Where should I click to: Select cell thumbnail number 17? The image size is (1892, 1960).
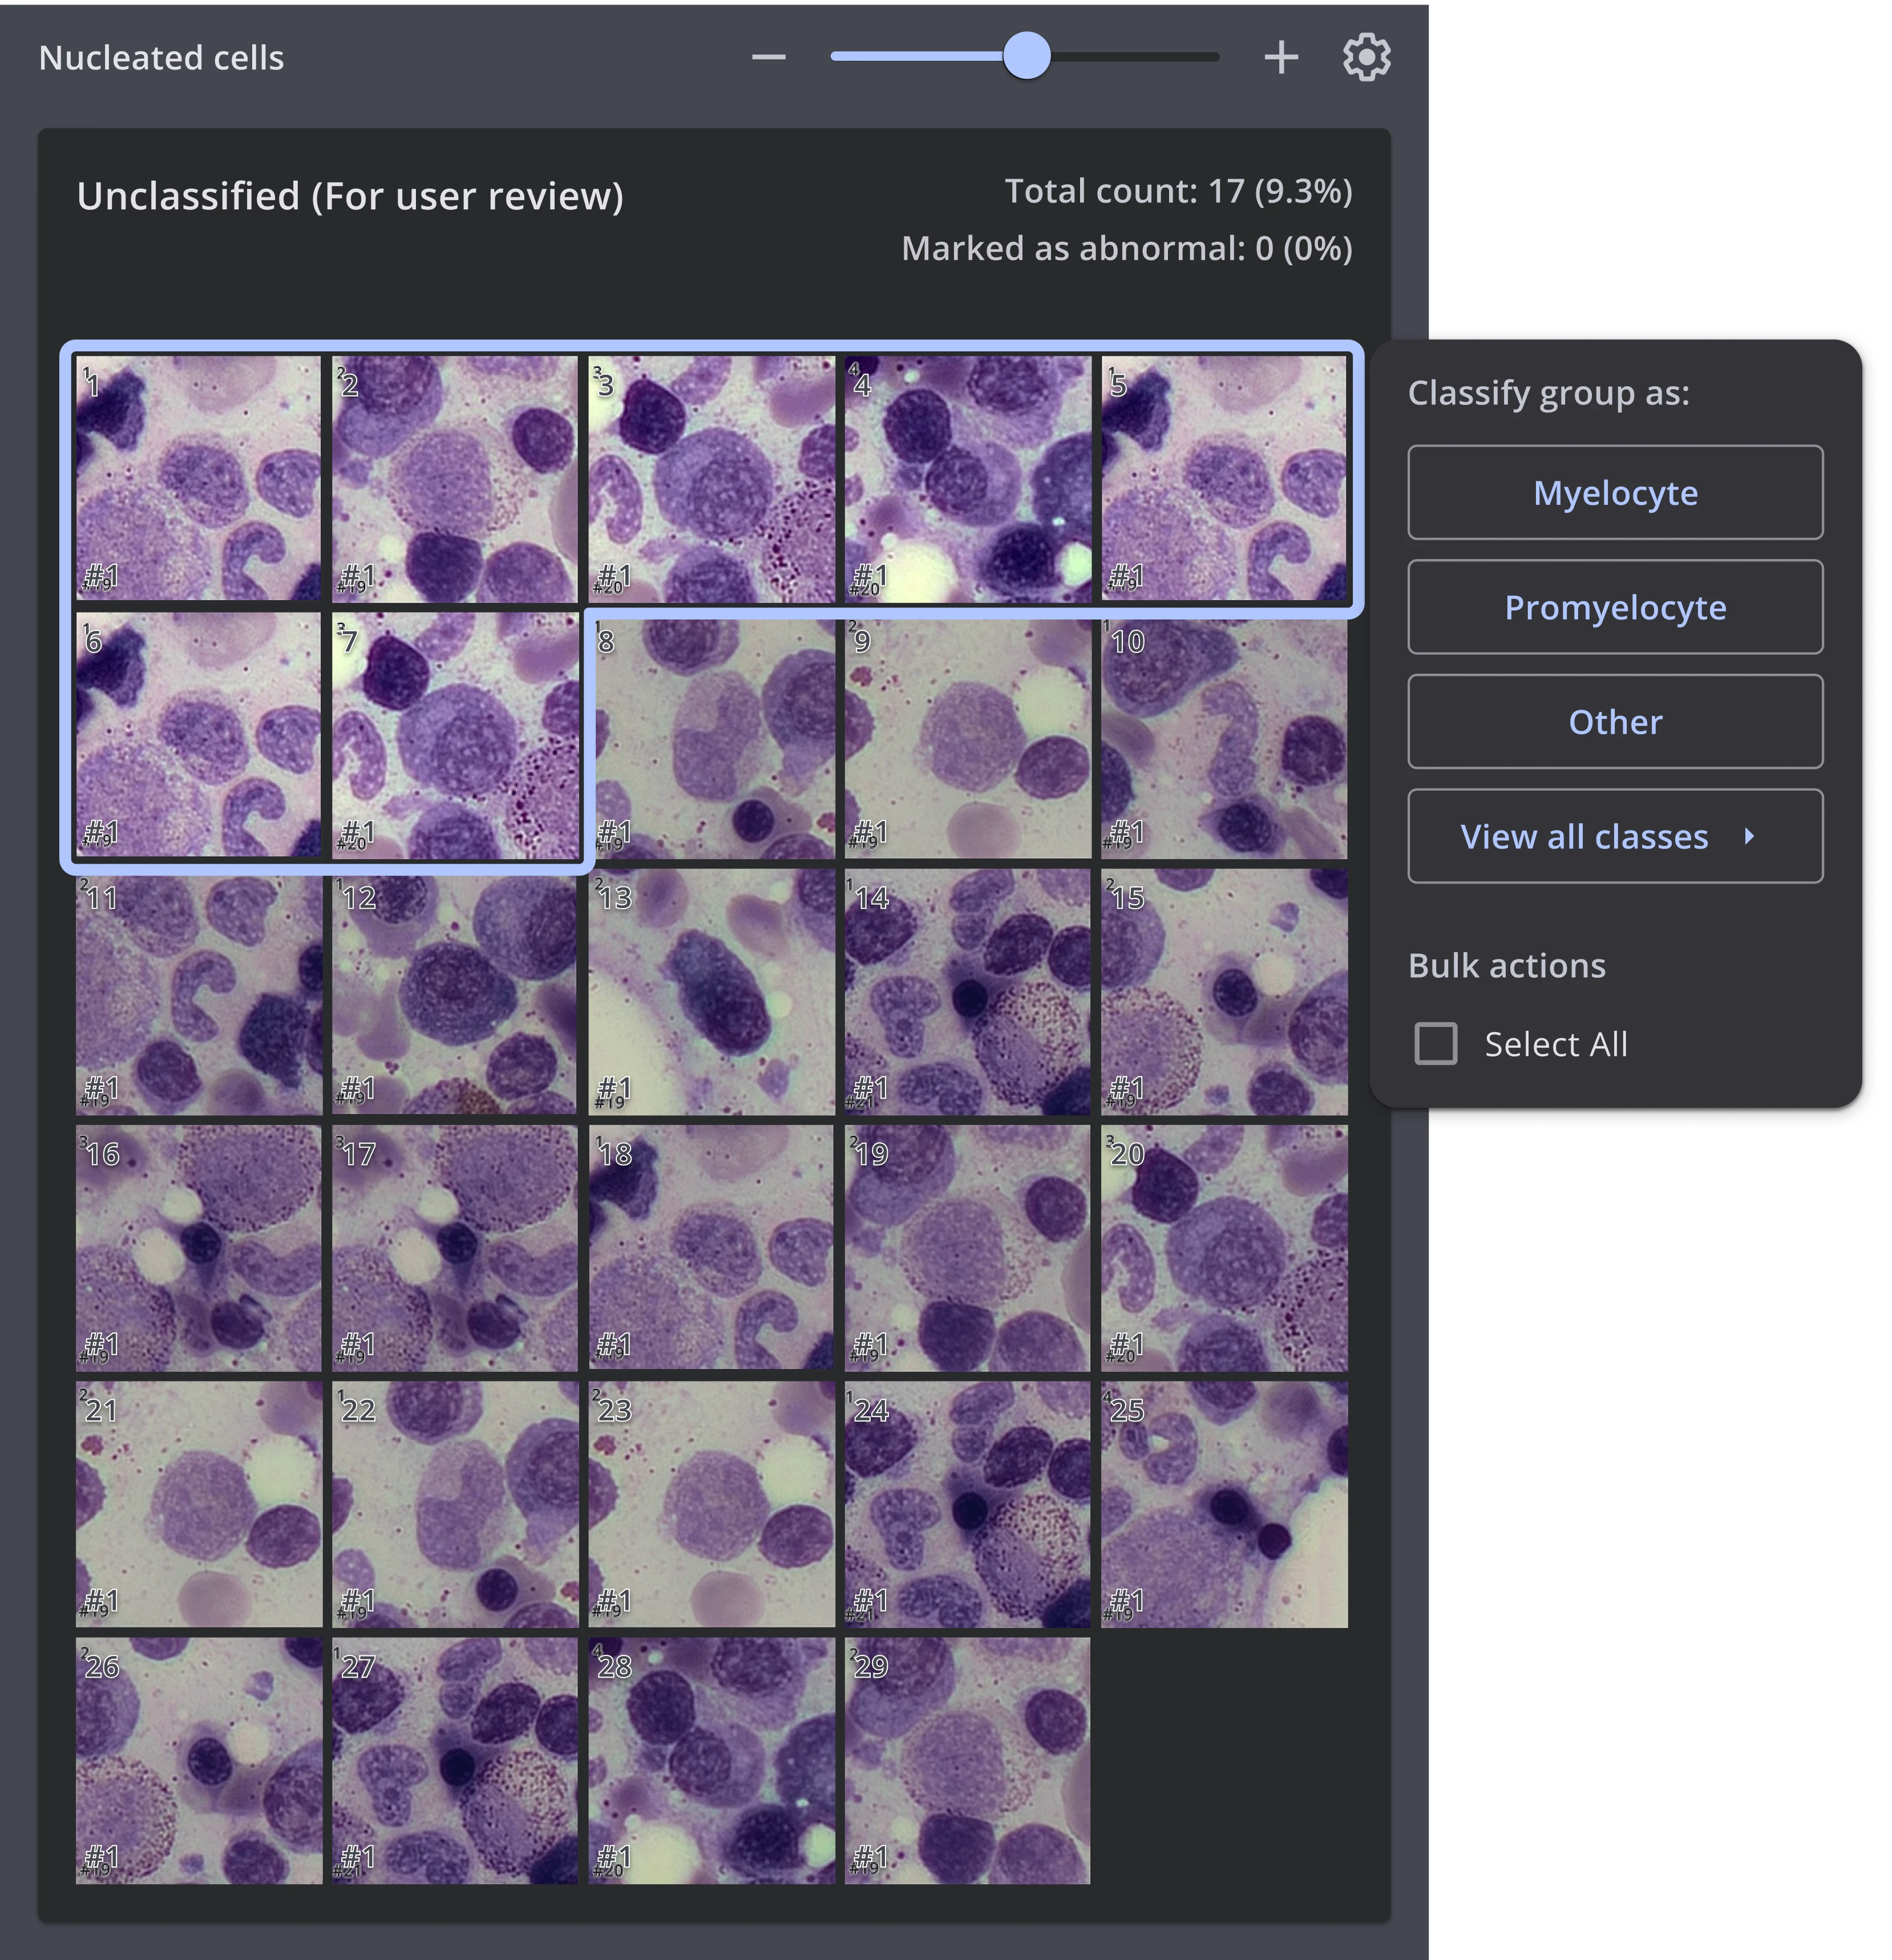click(x=455, y=1248)
